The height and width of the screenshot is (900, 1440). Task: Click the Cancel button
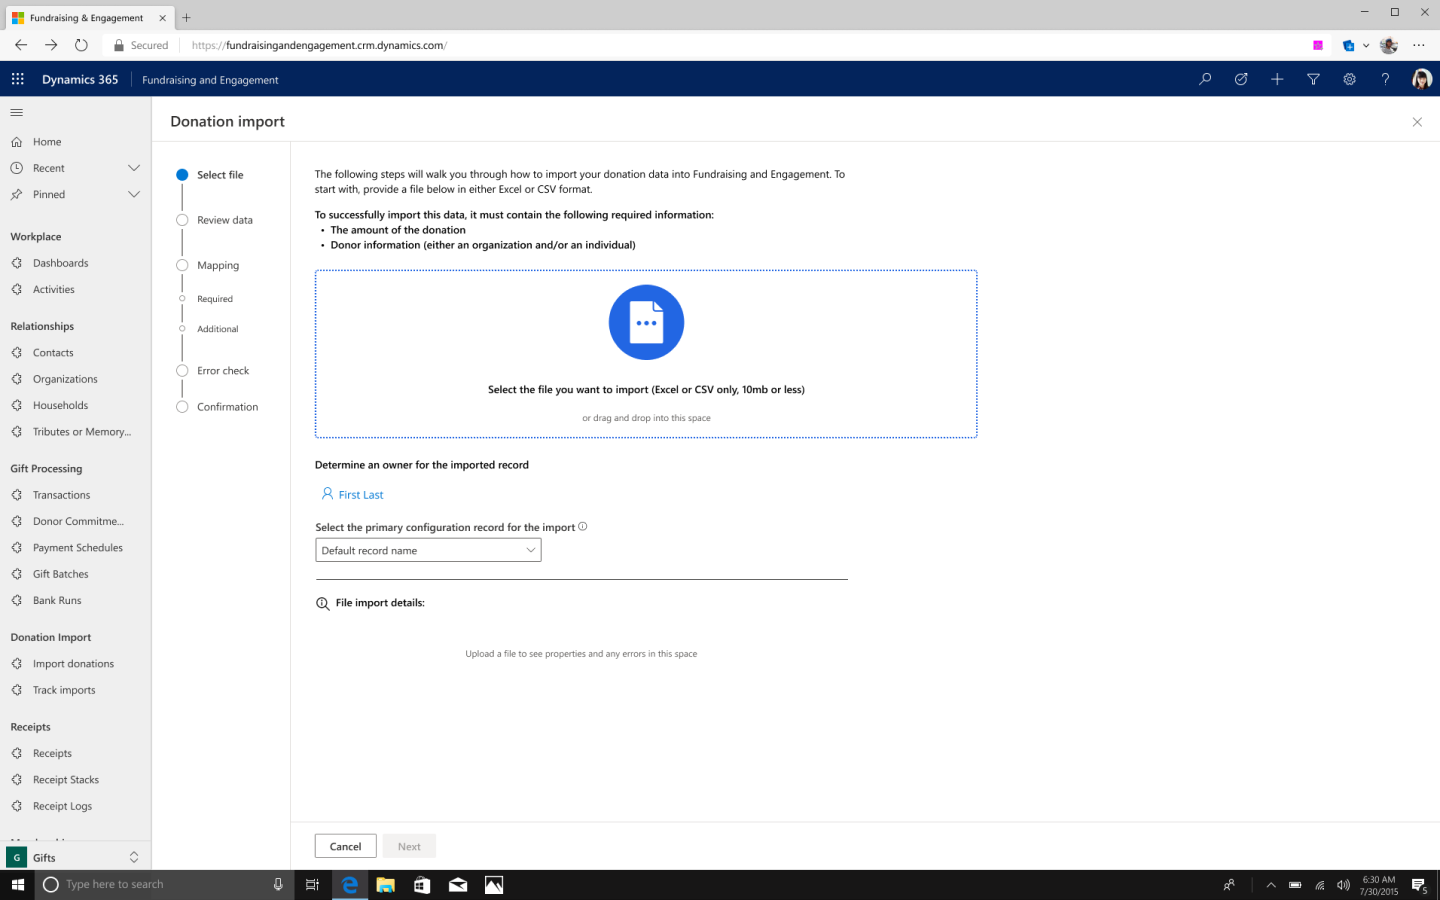pyautogui.click(x=345, y=846)
